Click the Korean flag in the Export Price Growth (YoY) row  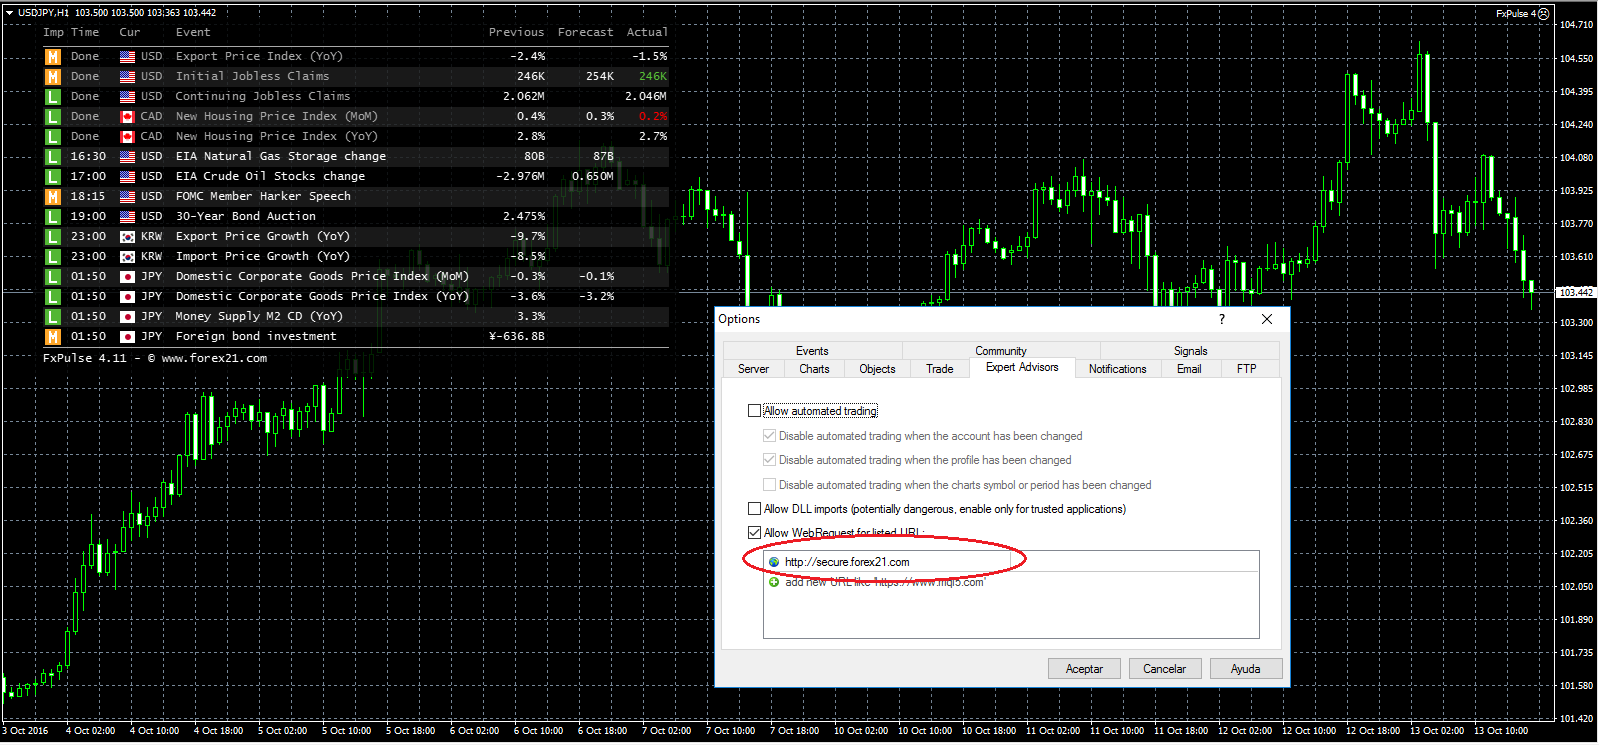coord(127,237)
